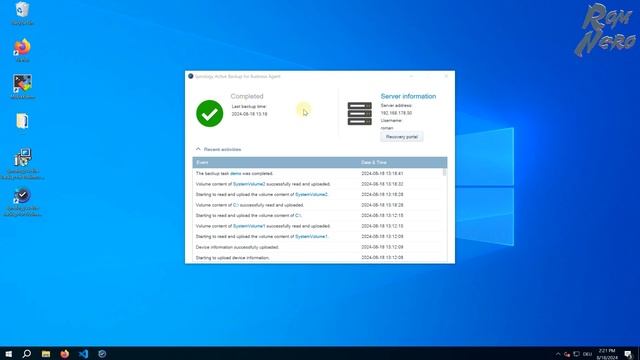Click the DEU language indicator in taskbar
Image resolution: width=640 pixels, height=360 pixels.
click(587, 354)
